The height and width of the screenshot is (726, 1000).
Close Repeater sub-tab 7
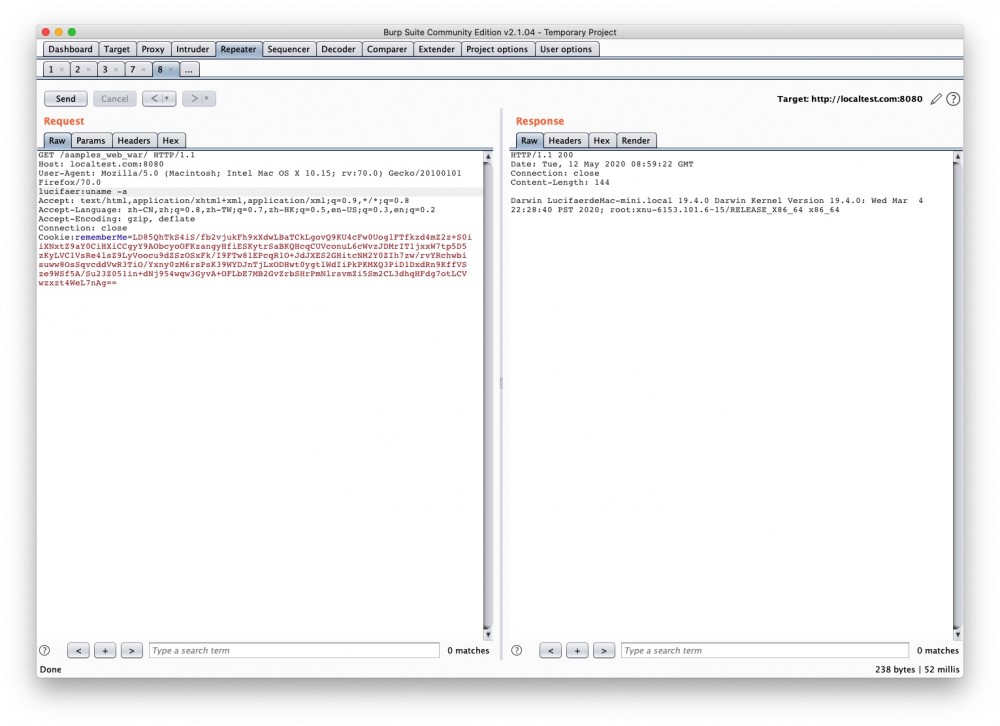(x=143, y=70)
